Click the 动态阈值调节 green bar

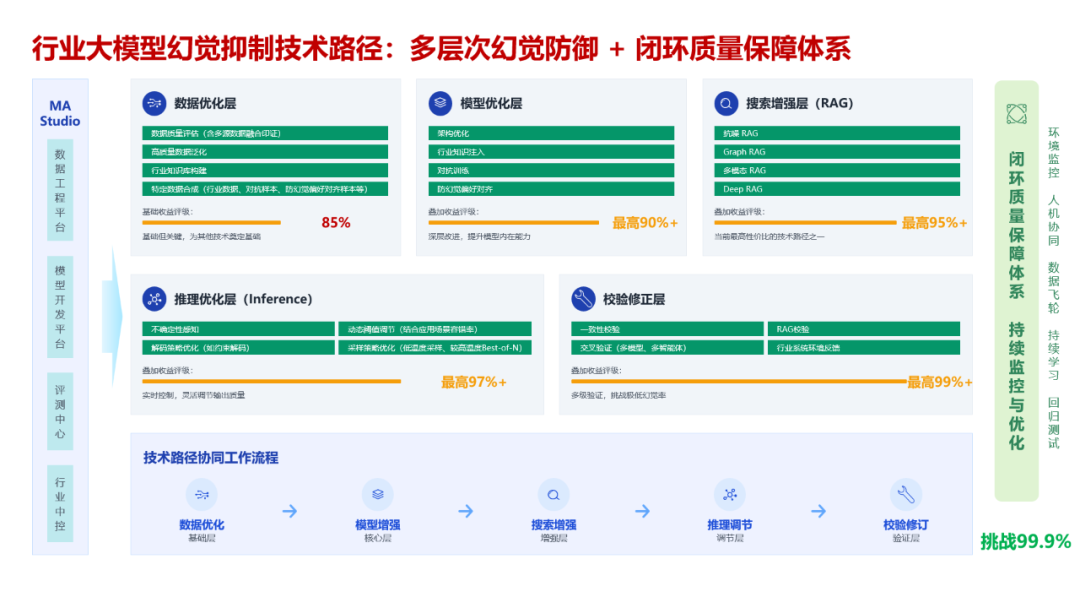(x=435, y=329)
